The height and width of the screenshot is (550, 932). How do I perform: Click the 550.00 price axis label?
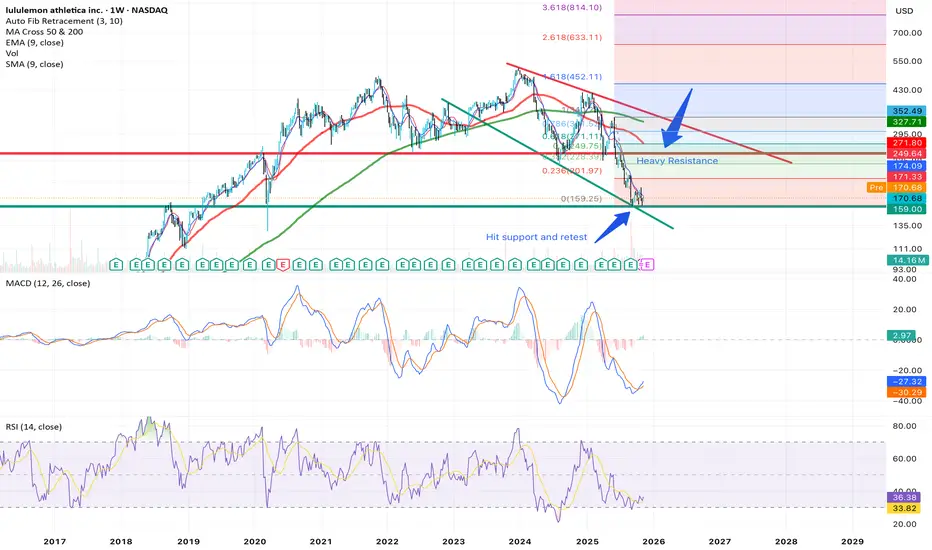coord(907,61)
